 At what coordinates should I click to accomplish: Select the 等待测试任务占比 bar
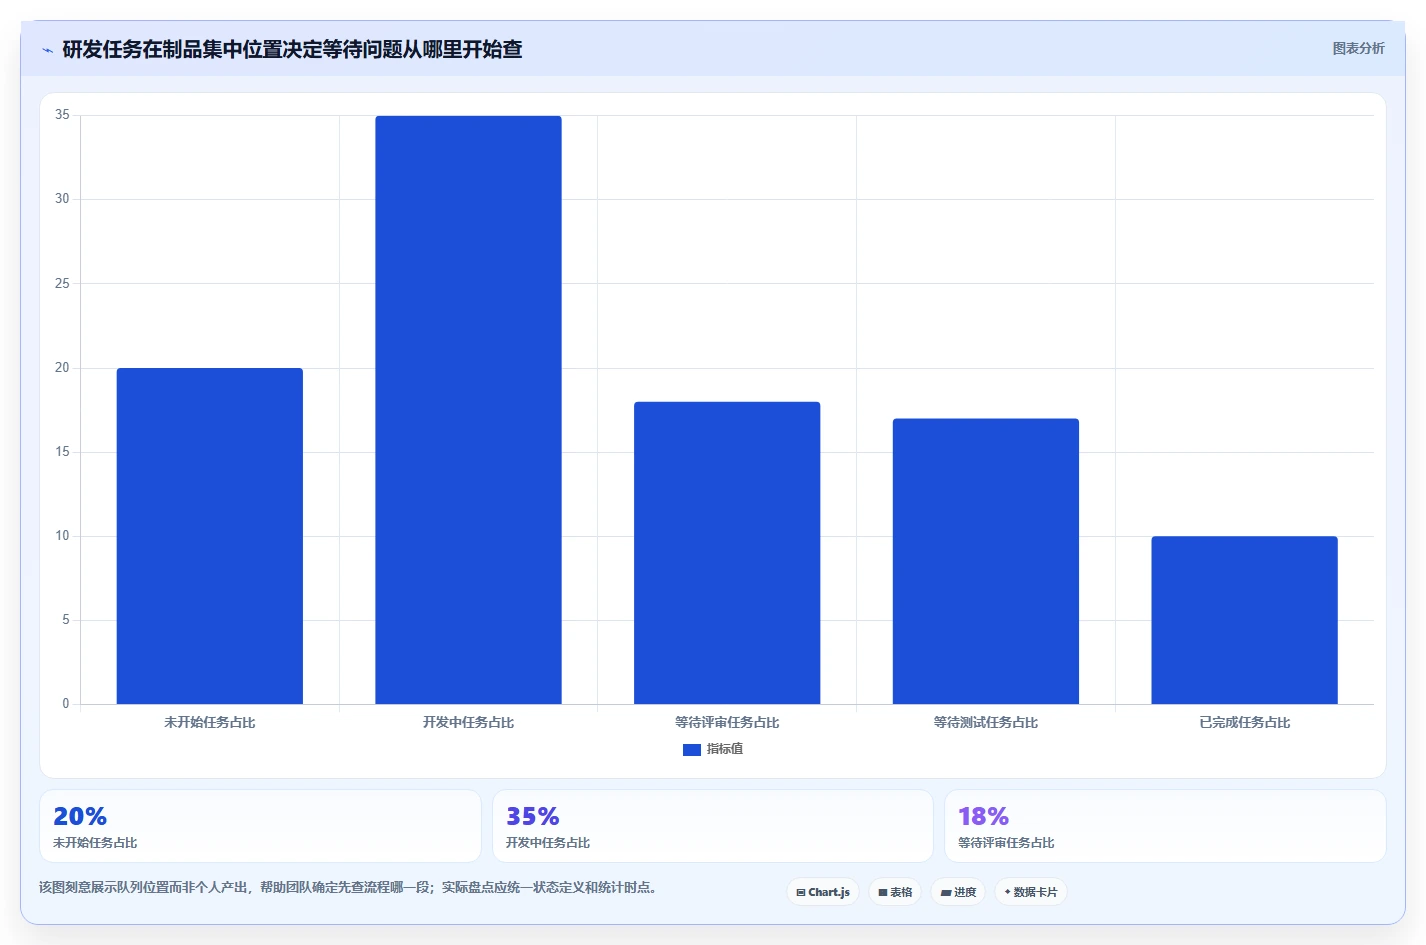pos(986,561)
